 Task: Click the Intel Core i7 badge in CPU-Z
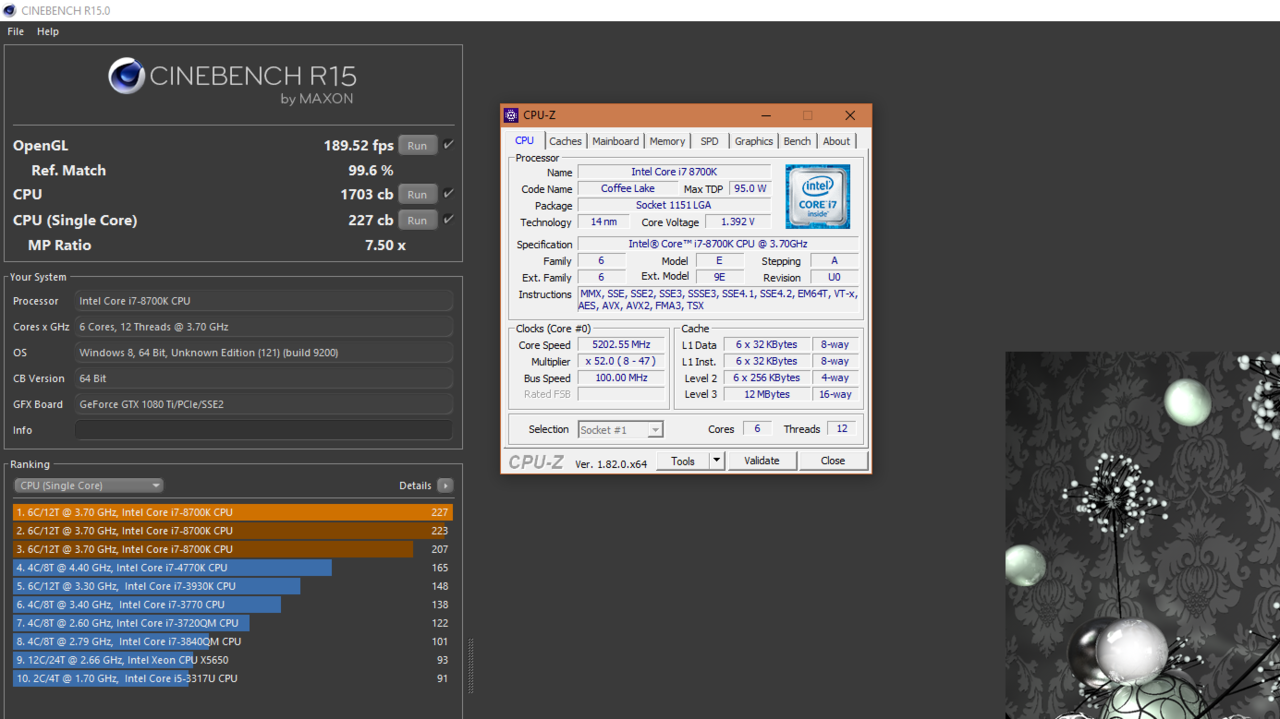tap(817, 196)
